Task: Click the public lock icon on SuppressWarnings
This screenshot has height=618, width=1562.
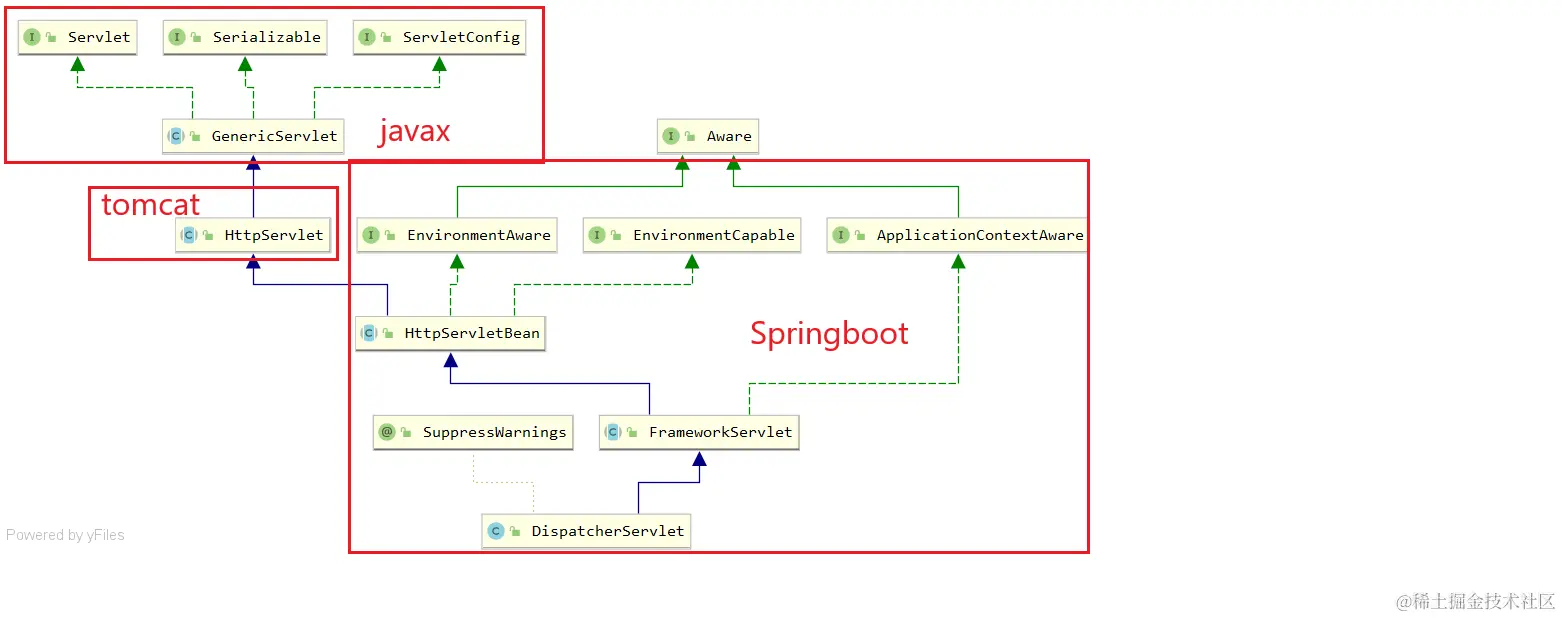Action: [406, 432]
